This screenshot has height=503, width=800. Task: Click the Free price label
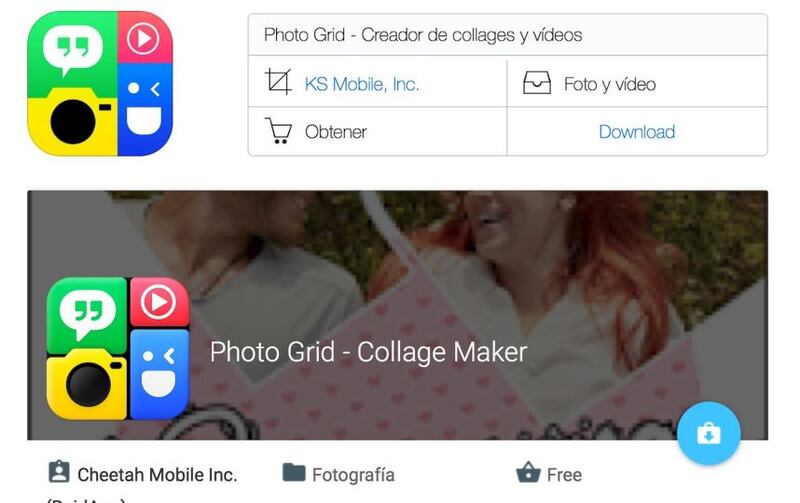pyautogui.click(x=564, y=475)
